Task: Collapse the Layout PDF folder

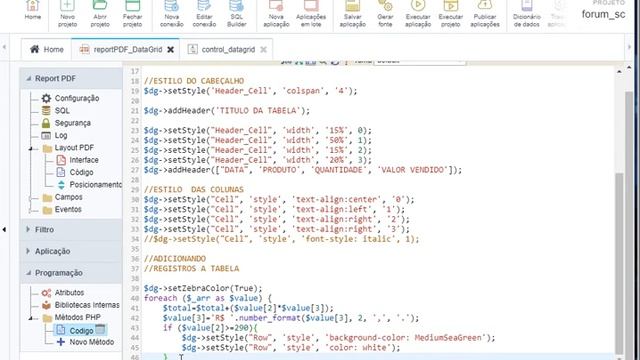Action: [x=31, y=149]
